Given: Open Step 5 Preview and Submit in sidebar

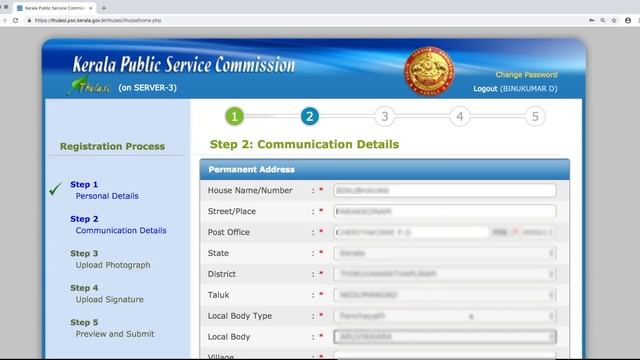Looking at the screenshot, I should click(x=112, y=328).
